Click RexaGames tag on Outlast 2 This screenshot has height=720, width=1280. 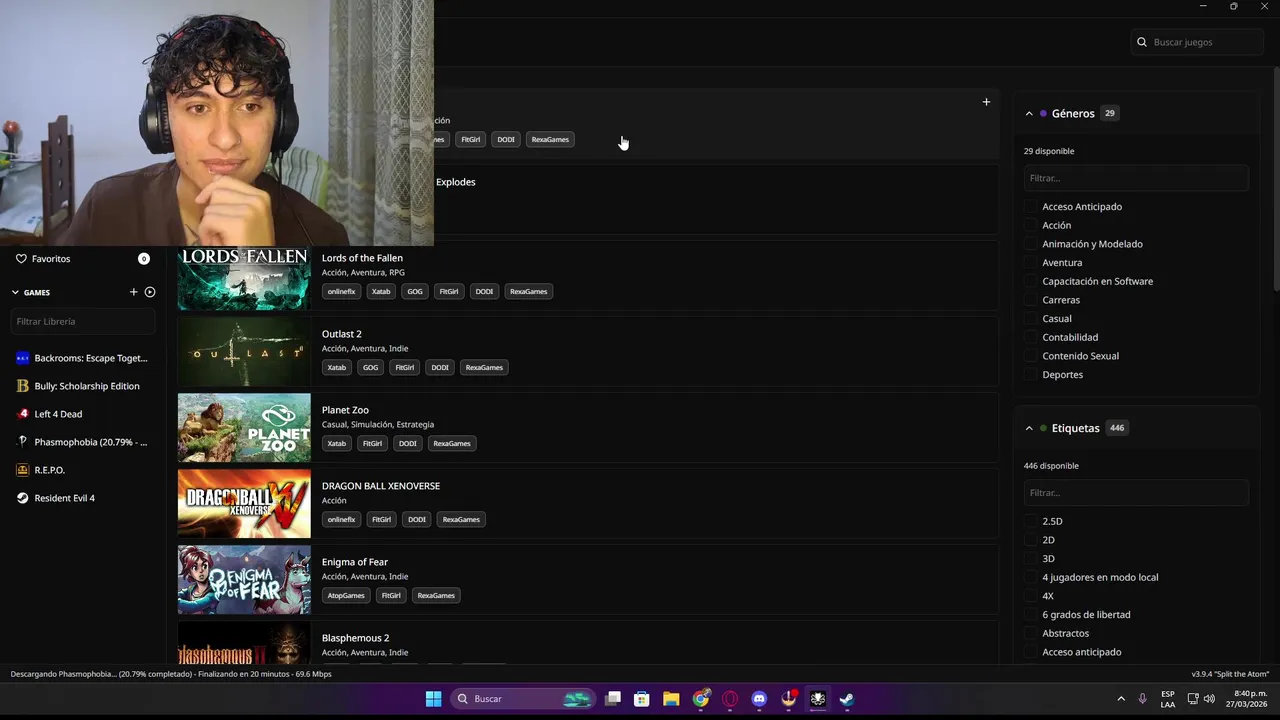click(x=484, y=367)
